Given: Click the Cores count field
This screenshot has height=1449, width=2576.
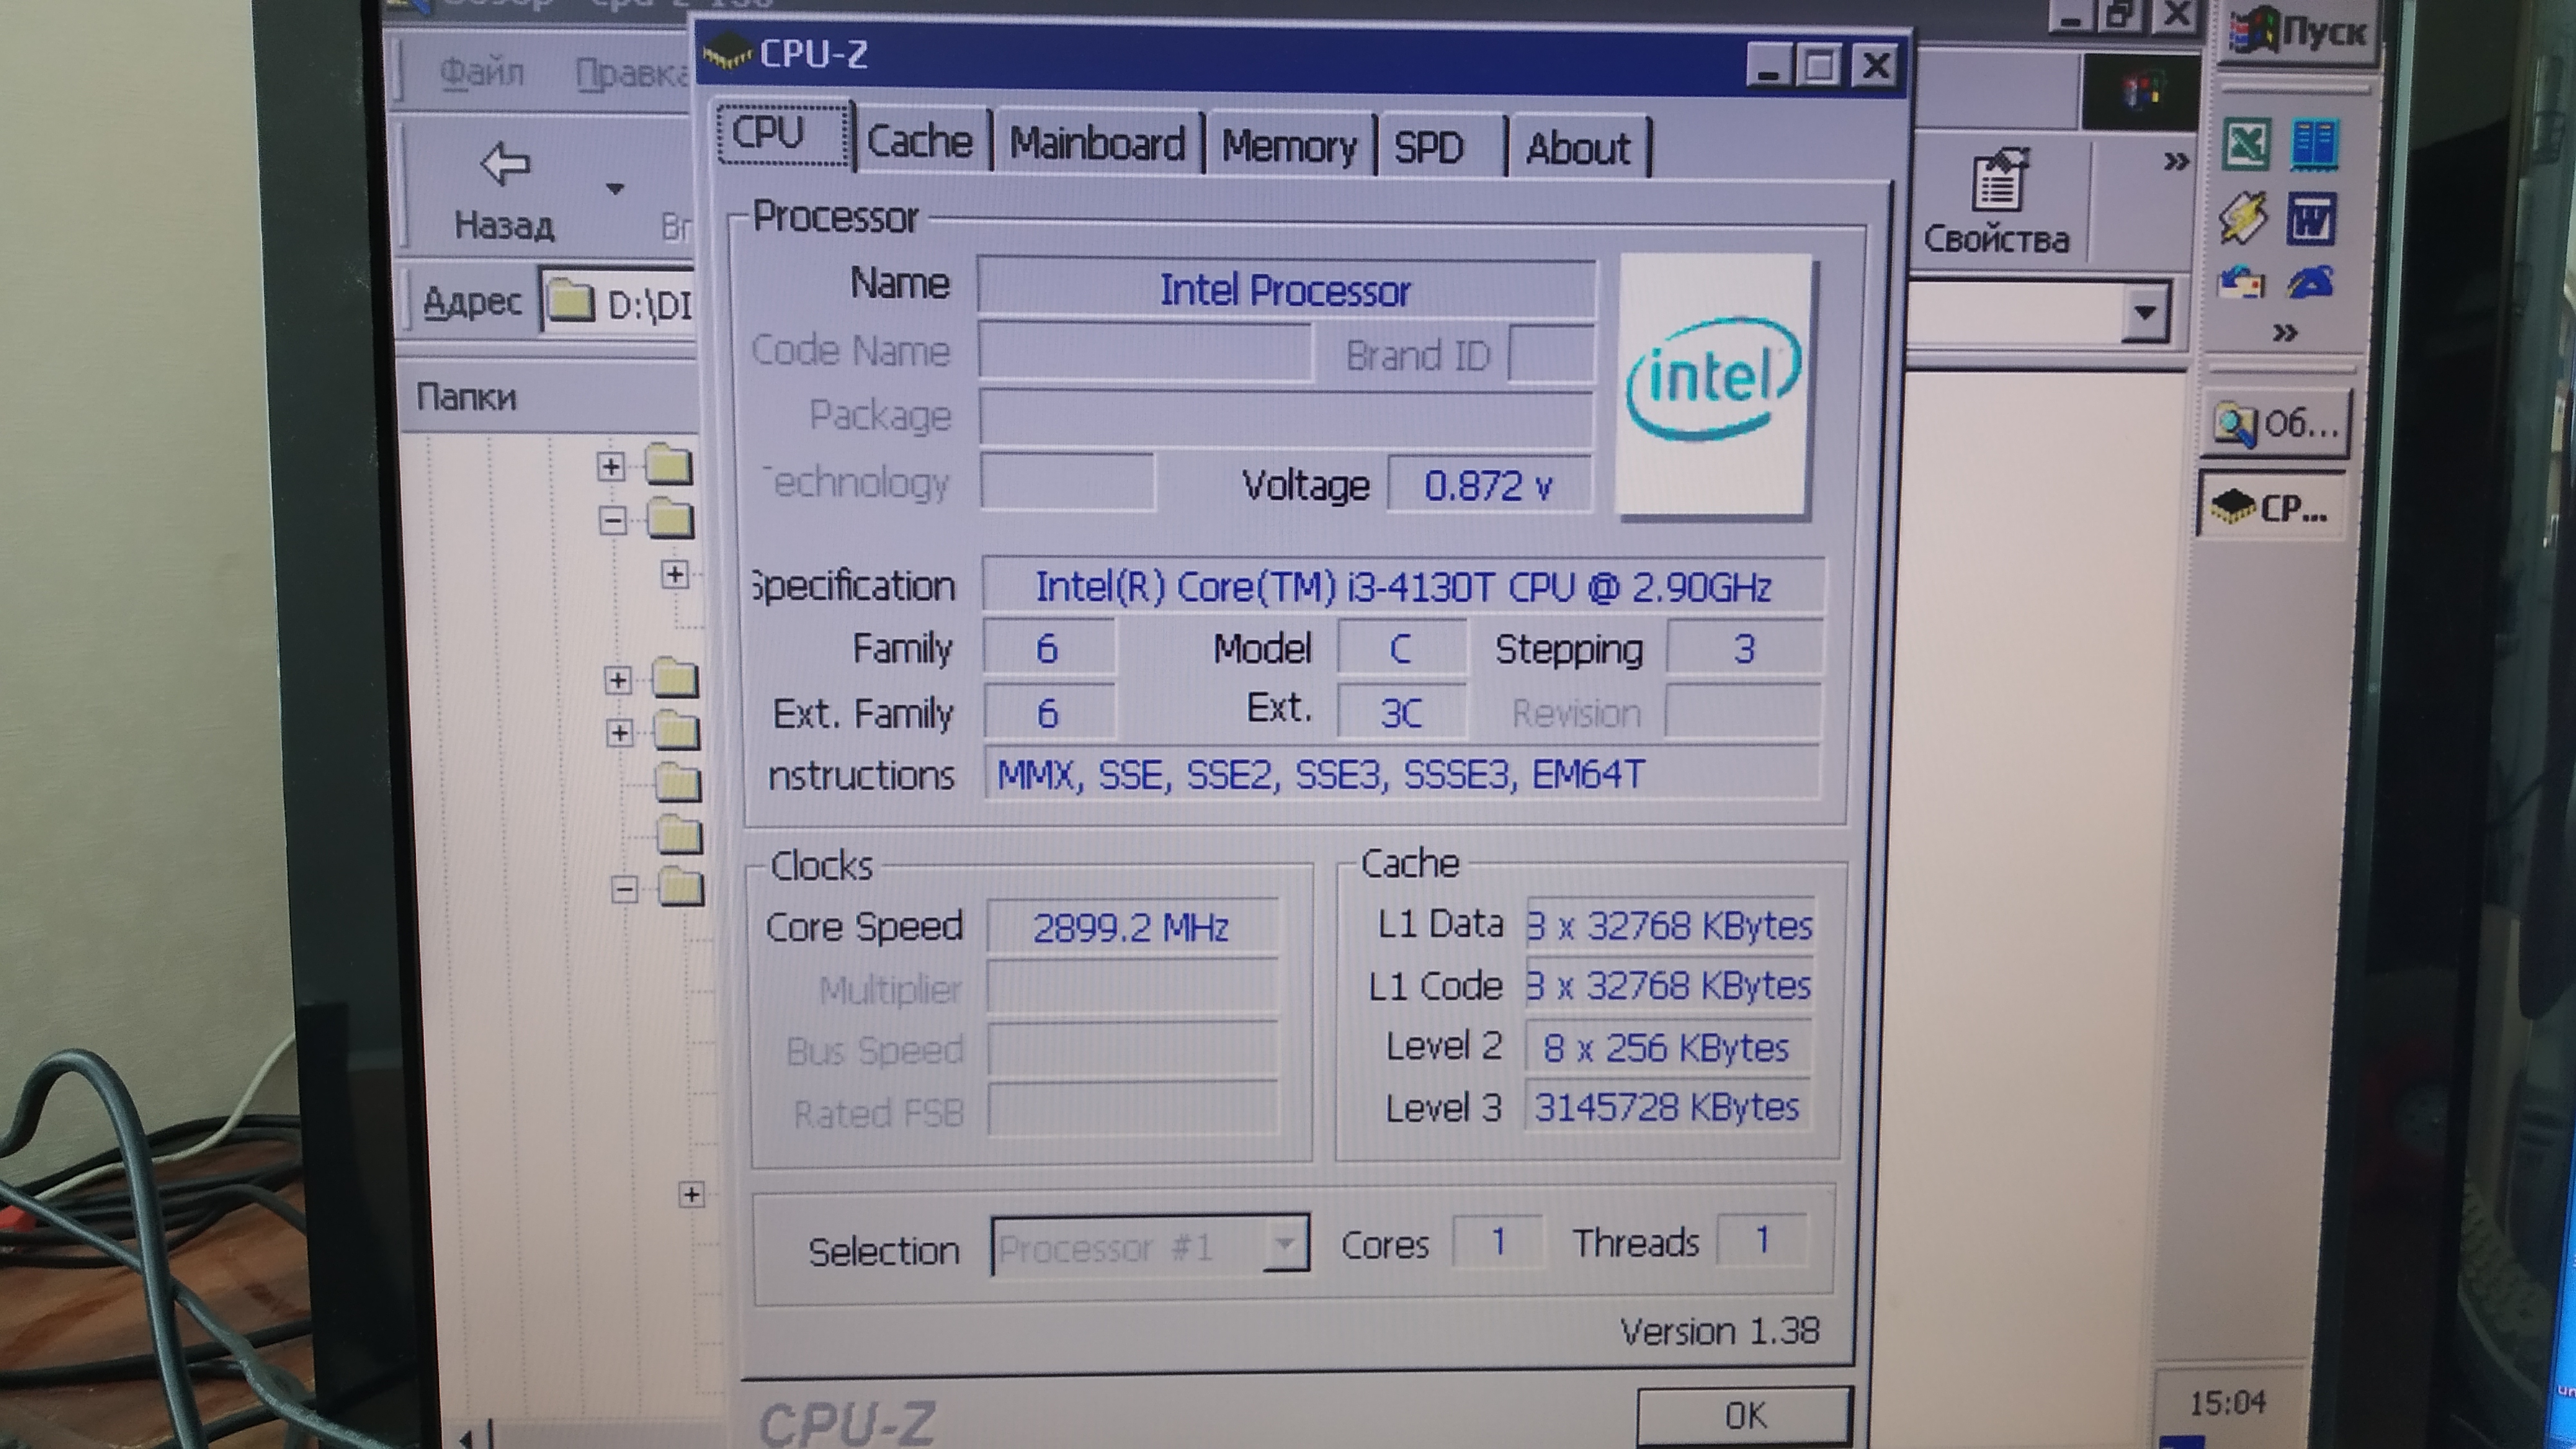Looking at the screenshot, I should 1497,1242.
